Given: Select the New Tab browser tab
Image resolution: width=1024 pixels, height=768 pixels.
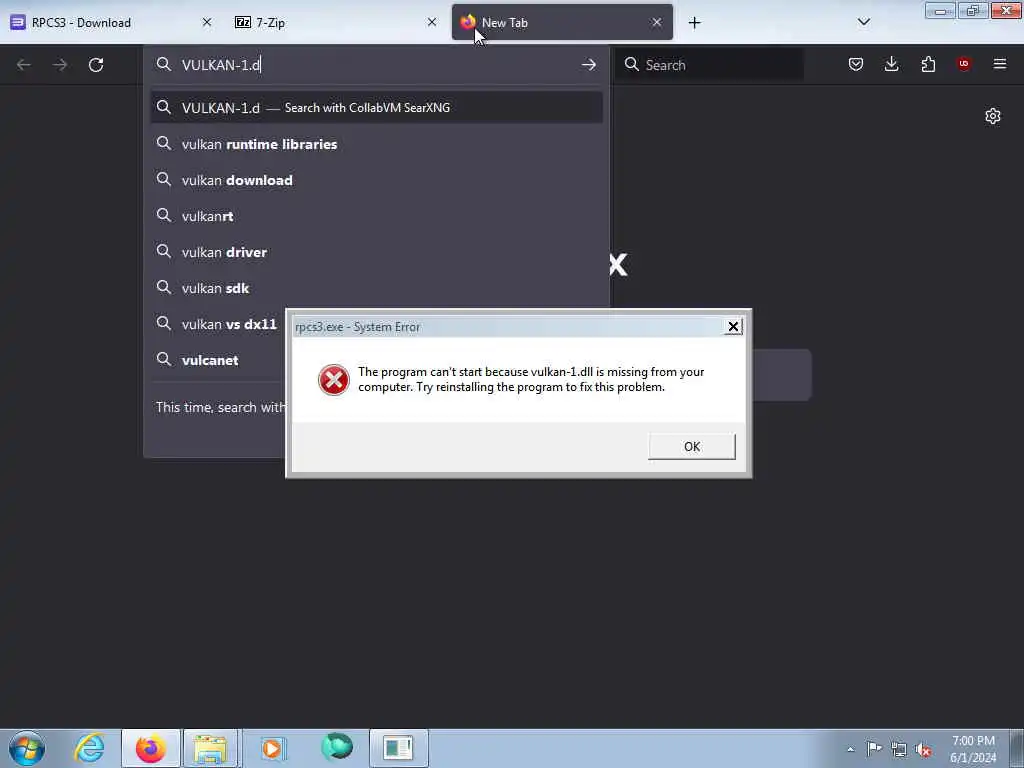Looking at the screenshot, I should coord(562,22).
